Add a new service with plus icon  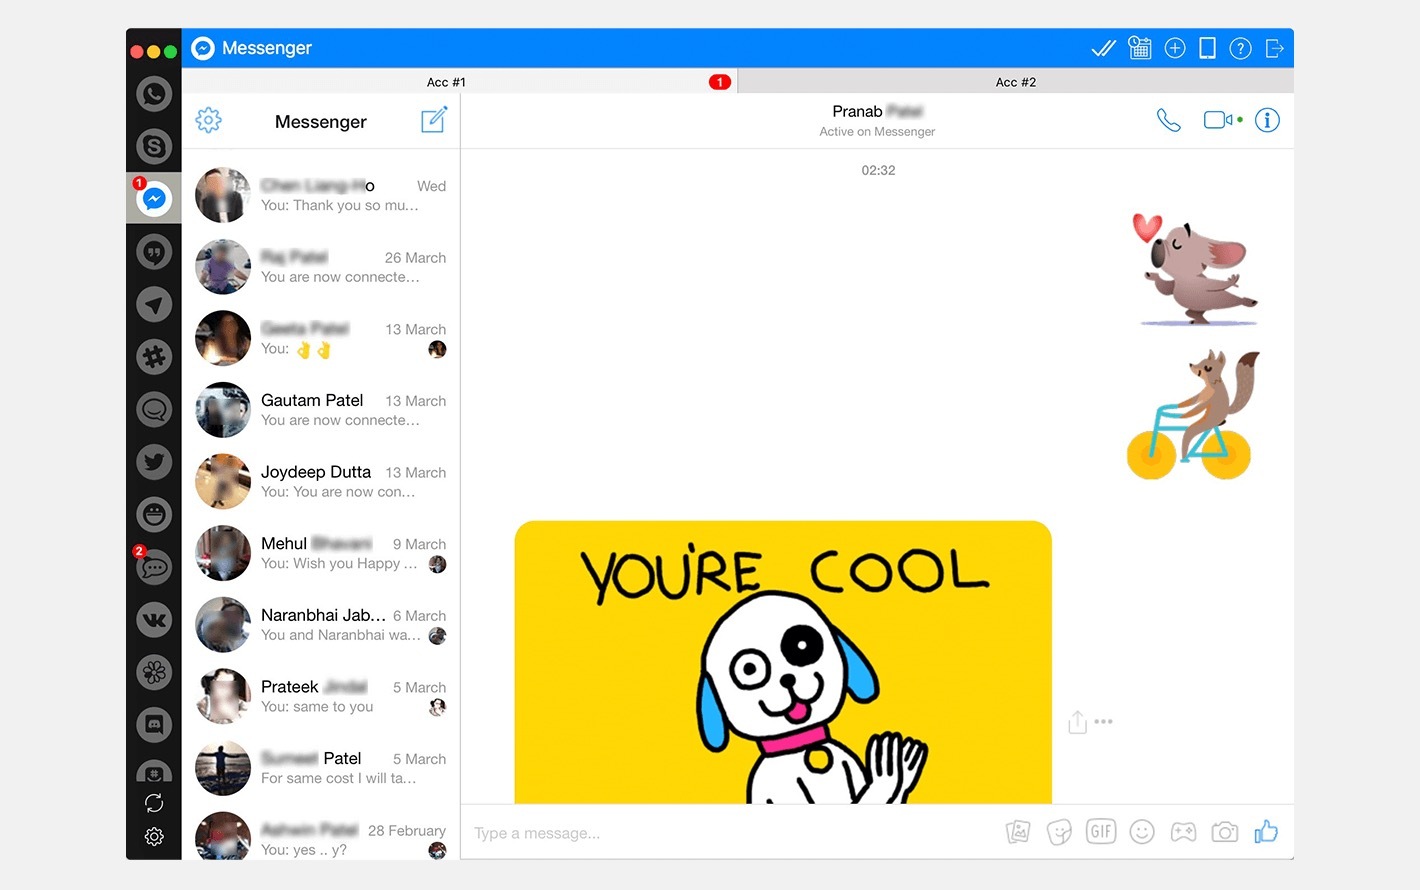tap(1175, 48)
